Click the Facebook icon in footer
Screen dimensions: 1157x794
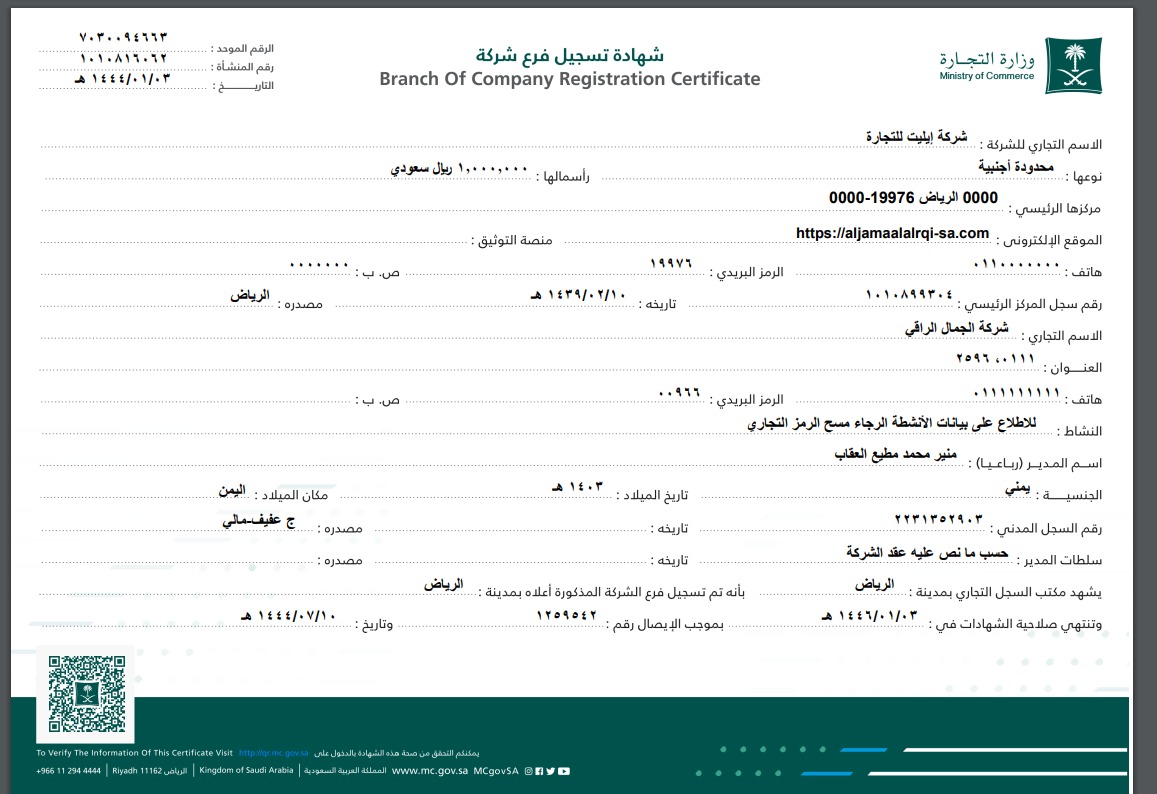click(540, 771)
